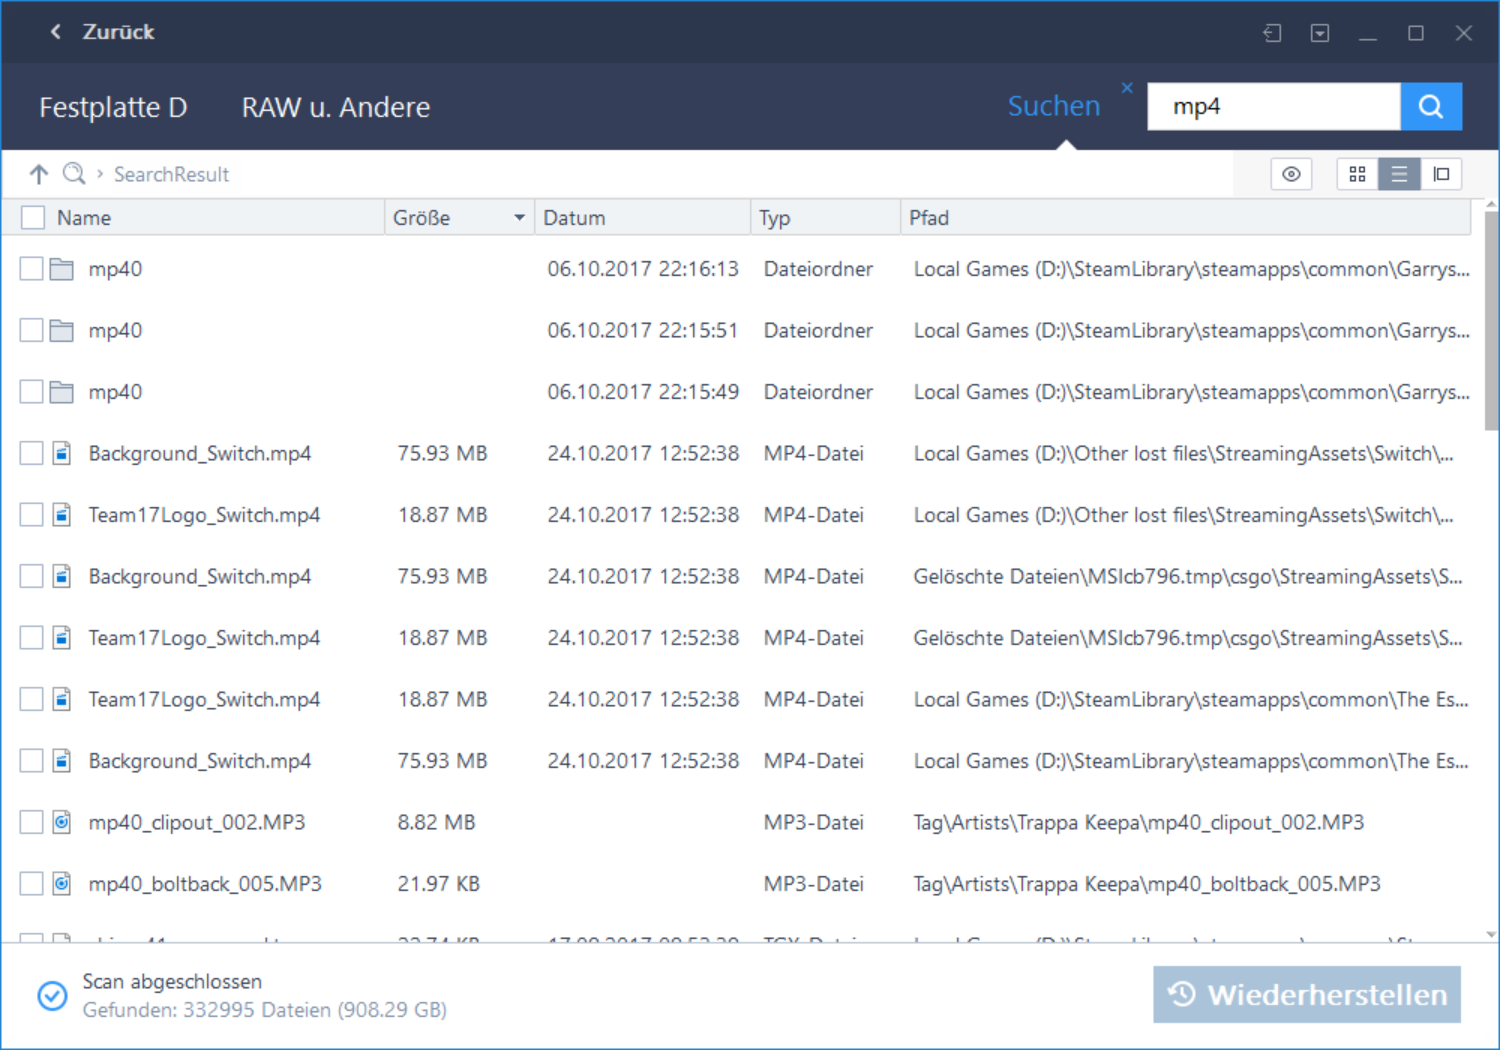Viewport: 1500px width, 1050px height.
Task: Sort by the Name column header
Action: [x=84, y=218]
